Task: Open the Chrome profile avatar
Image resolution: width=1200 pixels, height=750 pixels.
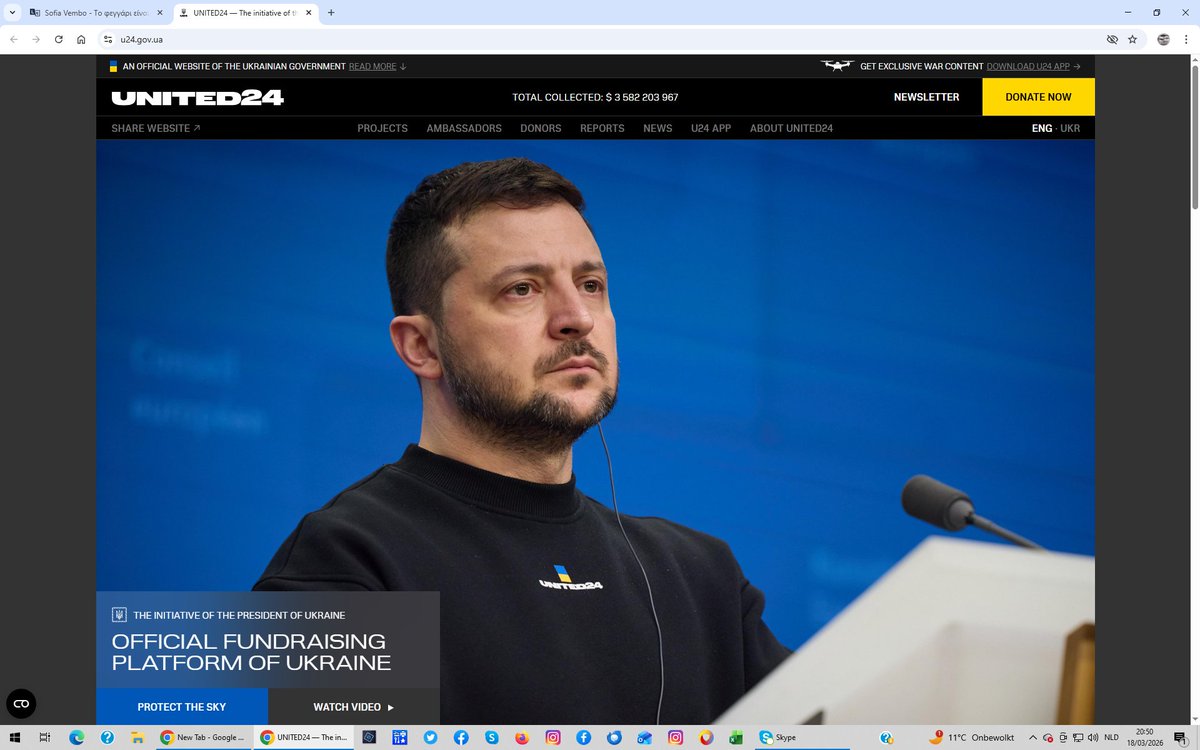Action: click(1163, 39)
